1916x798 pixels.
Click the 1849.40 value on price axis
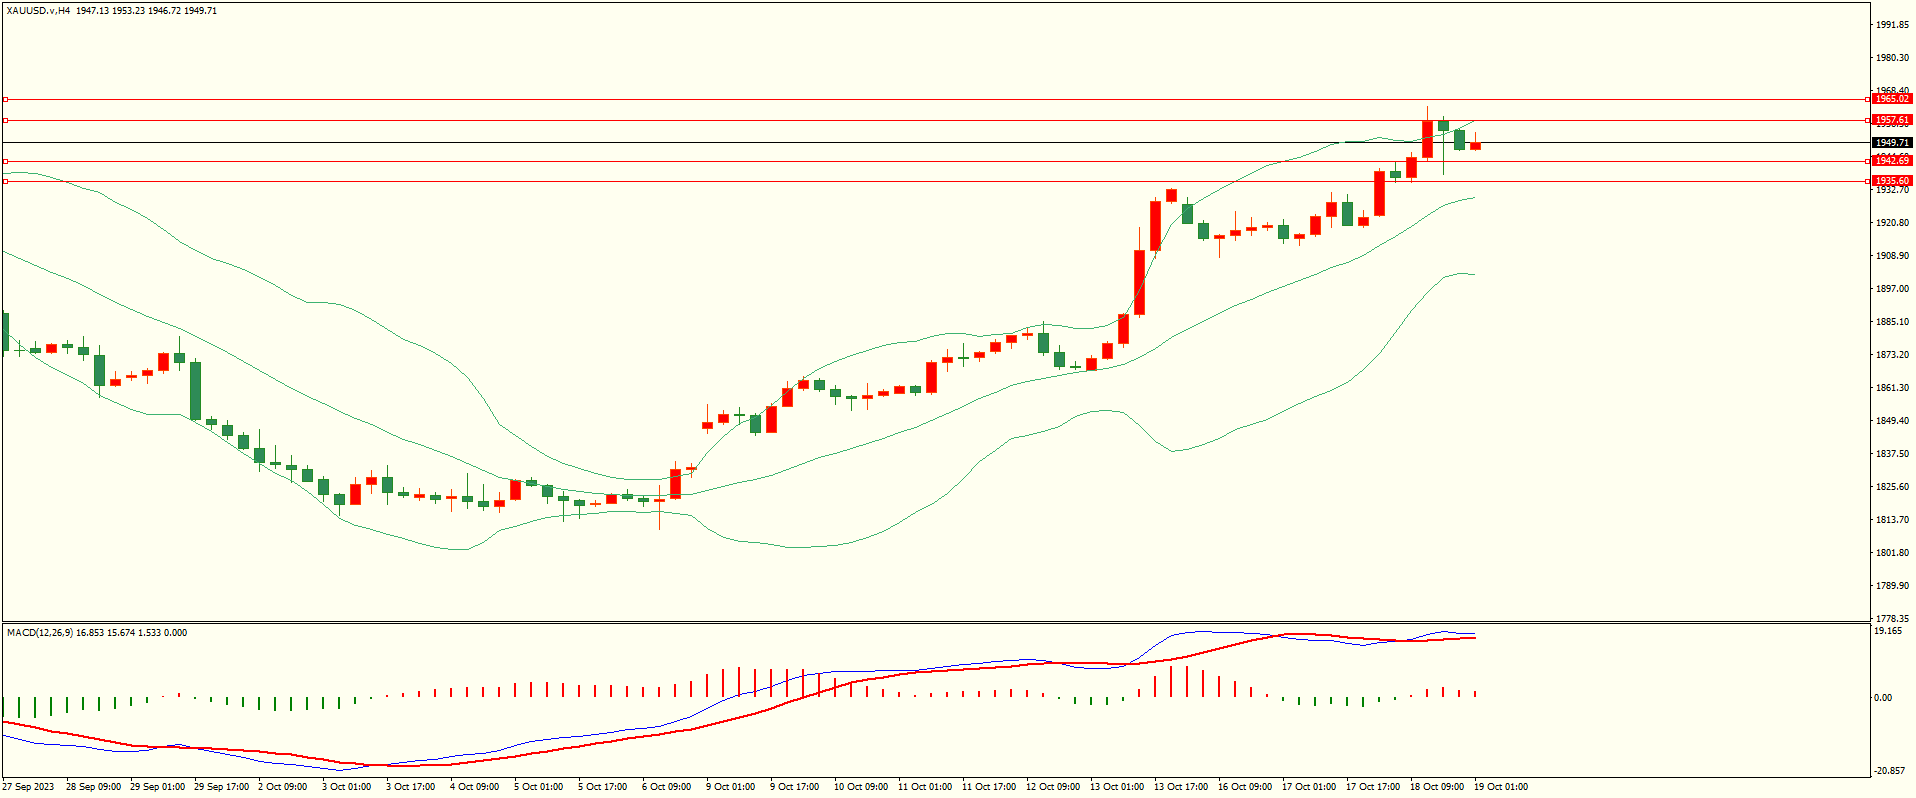pyautogui.click(x=1892, y=421)
